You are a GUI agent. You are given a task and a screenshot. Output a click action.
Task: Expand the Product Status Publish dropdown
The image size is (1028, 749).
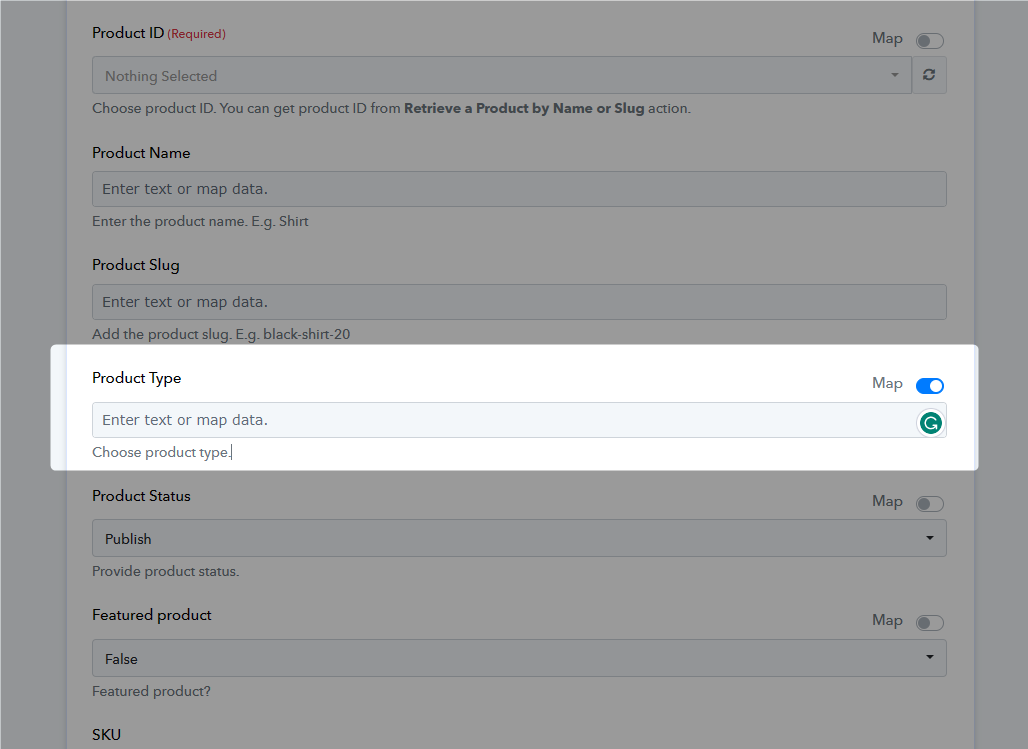click(519, 538)
